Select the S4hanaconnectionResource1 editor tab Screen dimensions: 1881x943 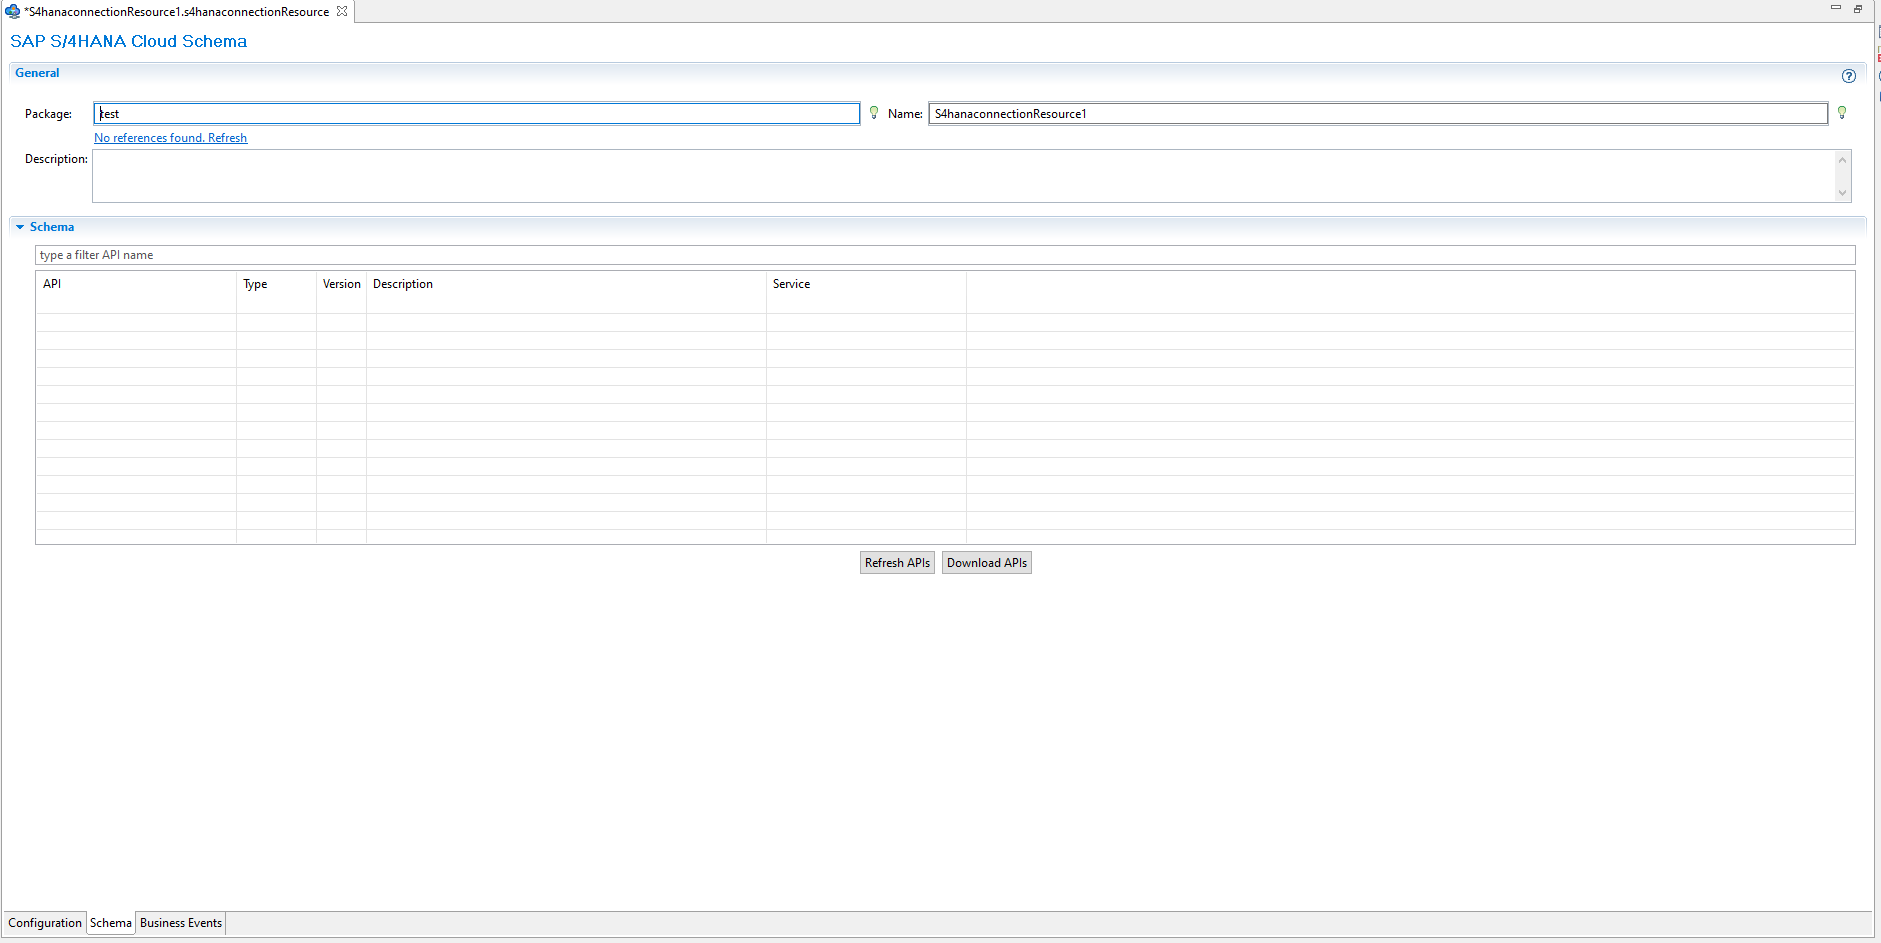click(x=177, y=11)
